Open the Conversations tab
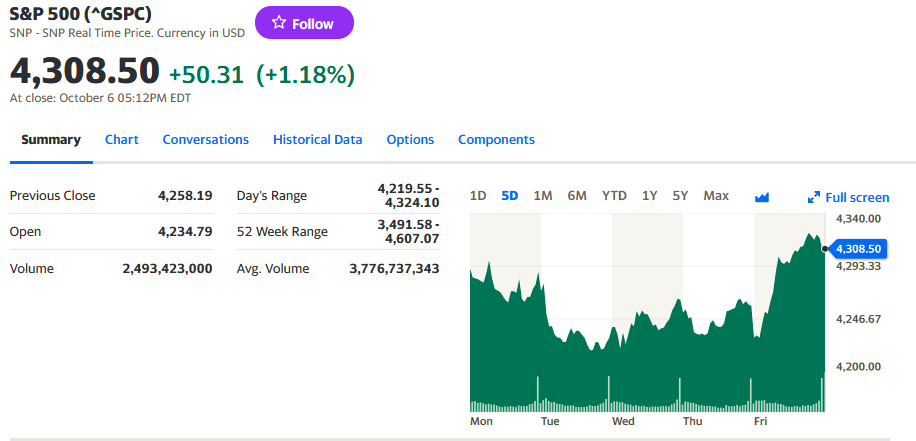The image size is (916, 441). (x=206, y=140)
